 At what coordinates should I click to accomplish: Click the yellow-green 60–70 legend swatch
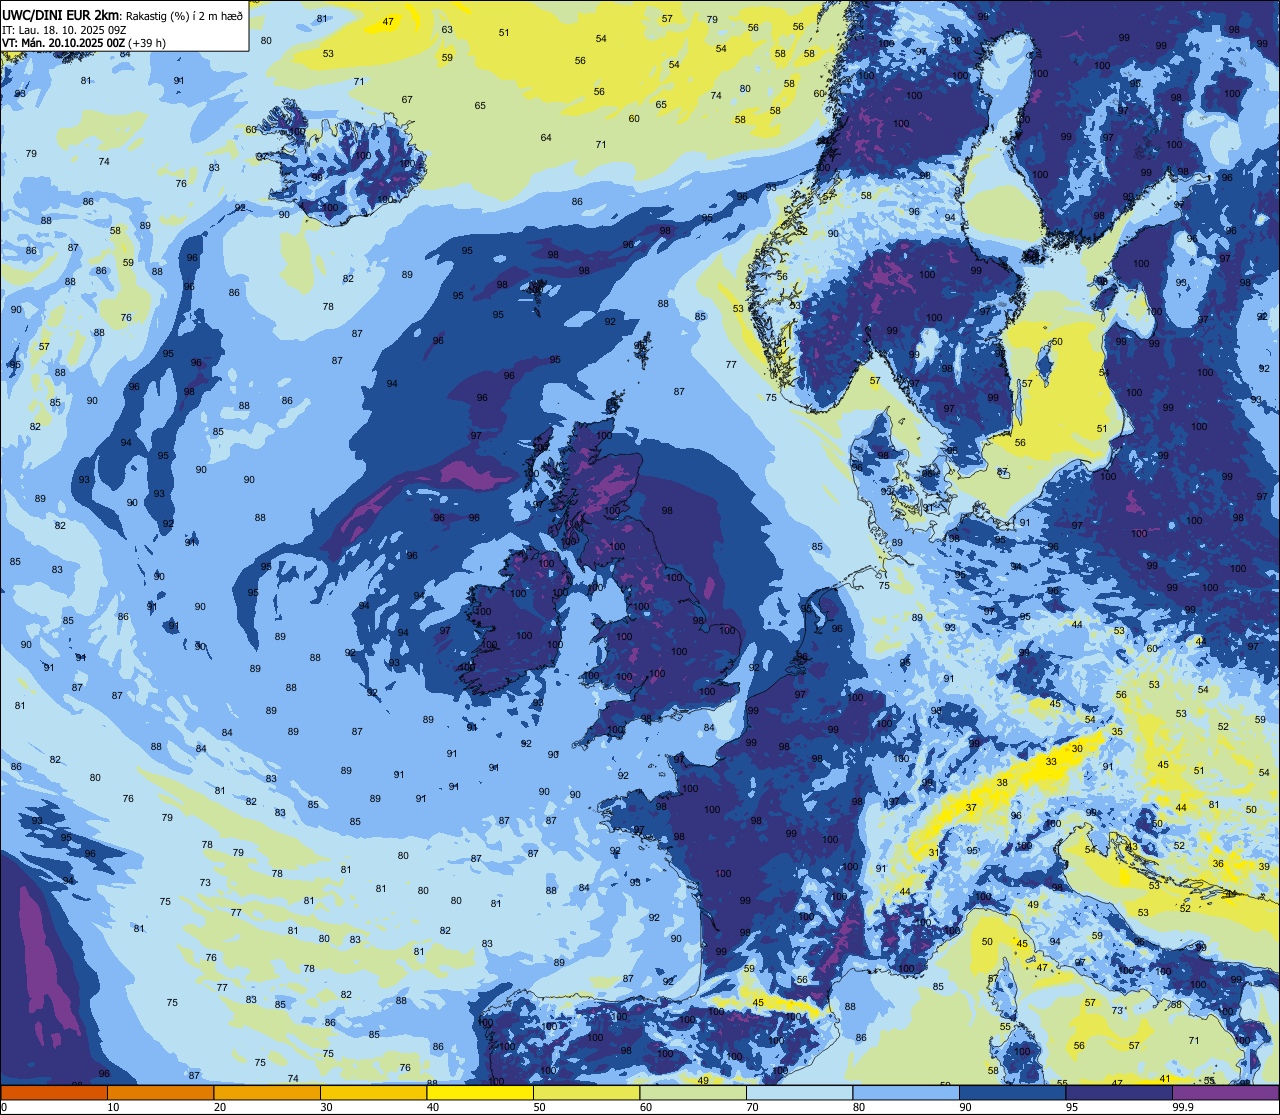[x=693, y=1092]
